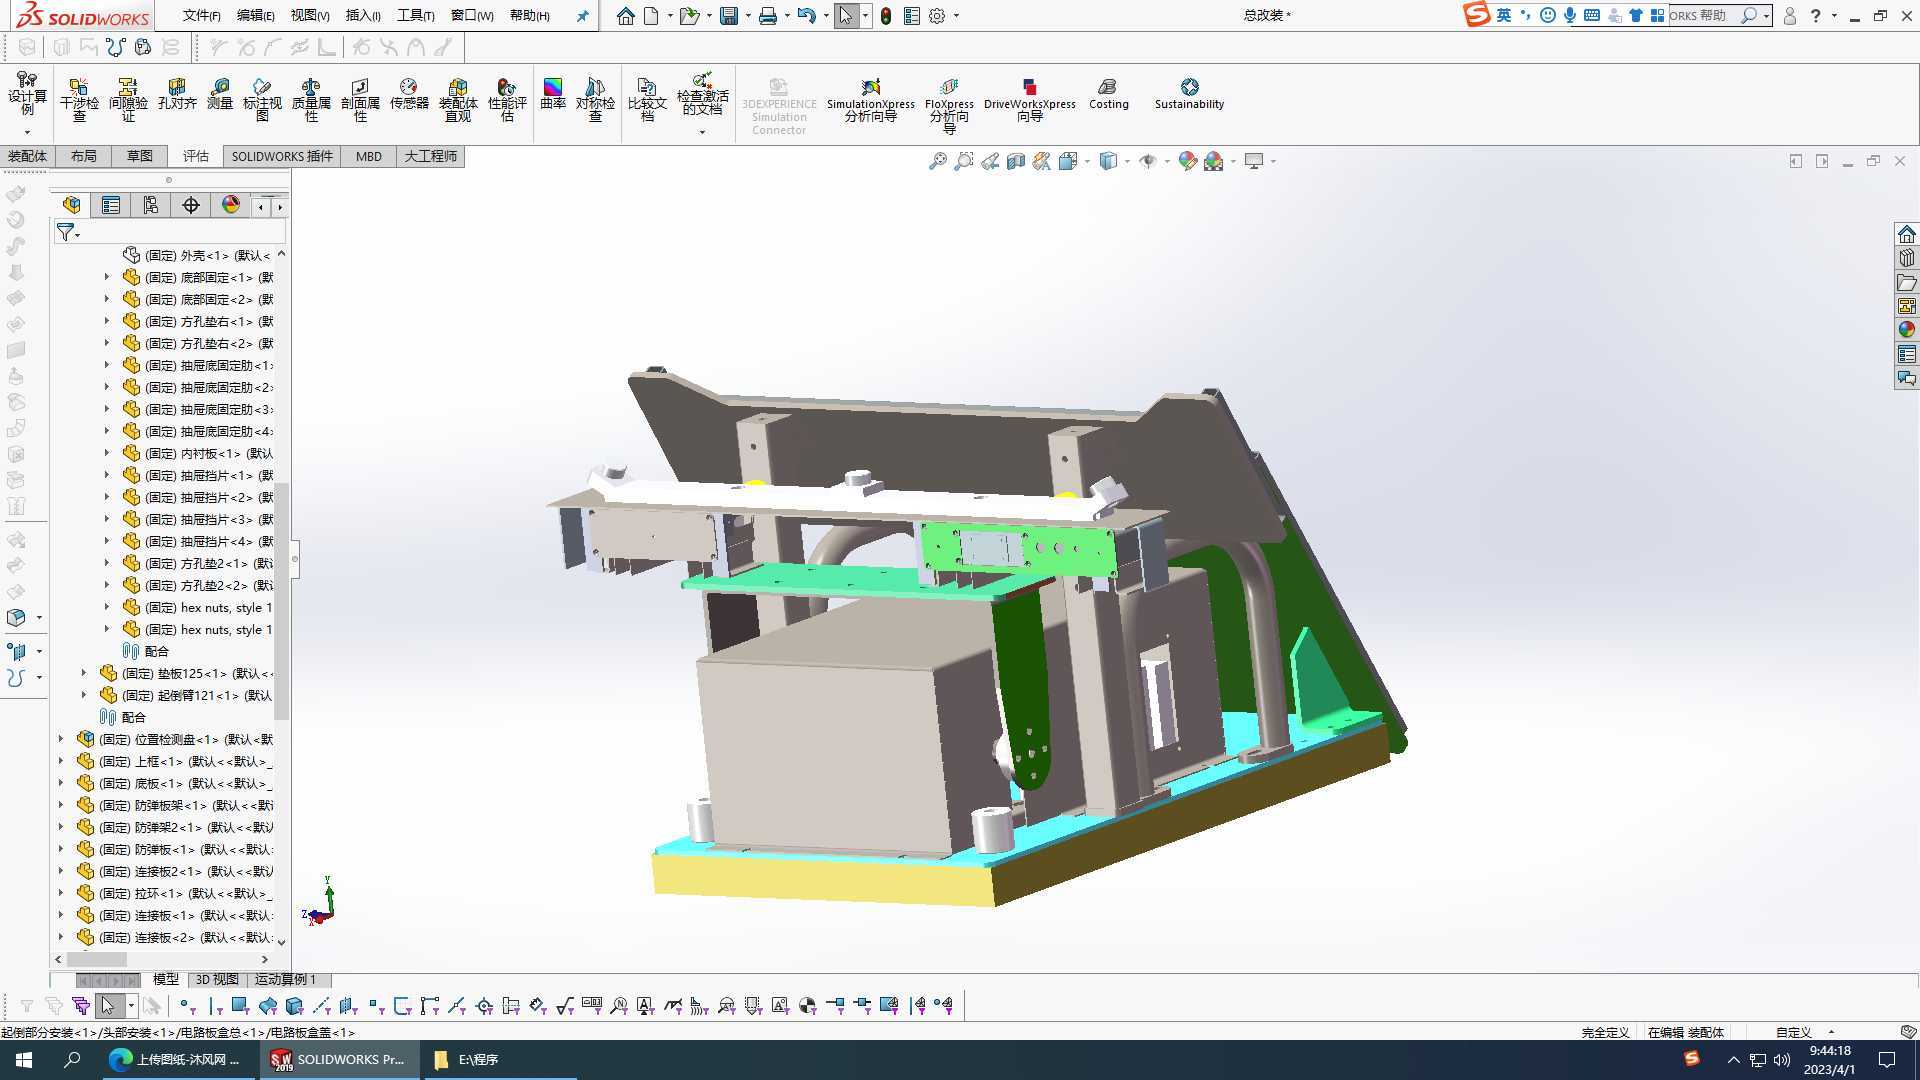Expand the 位置检测盘<1> tree node

[x=61, y=739]
